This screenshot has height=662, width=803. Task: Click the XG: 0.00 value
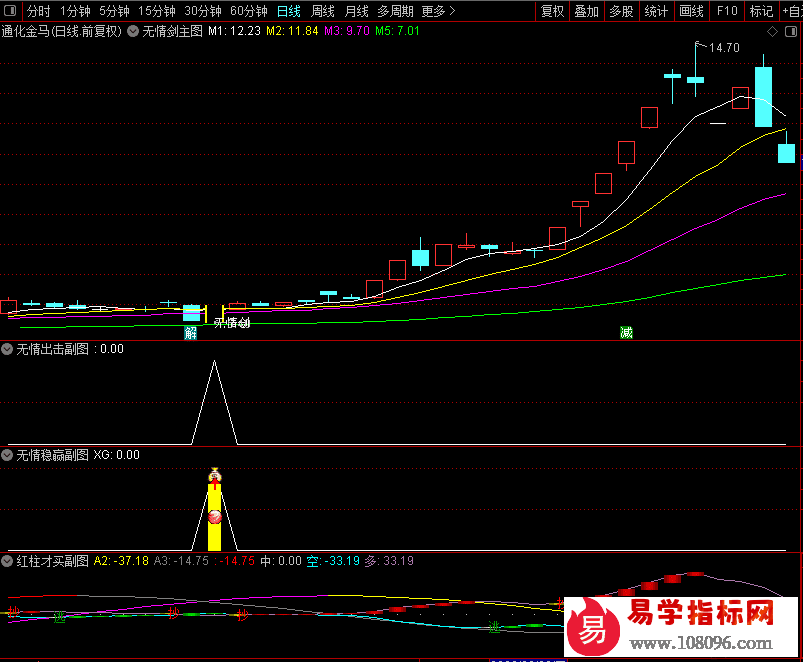(x=116, y=455)
